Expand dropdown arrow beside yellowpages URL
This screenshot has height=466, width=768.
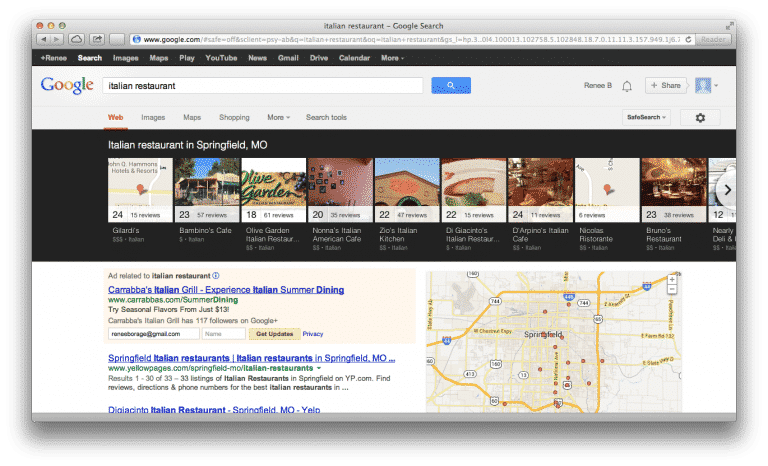tap(319, 368)
